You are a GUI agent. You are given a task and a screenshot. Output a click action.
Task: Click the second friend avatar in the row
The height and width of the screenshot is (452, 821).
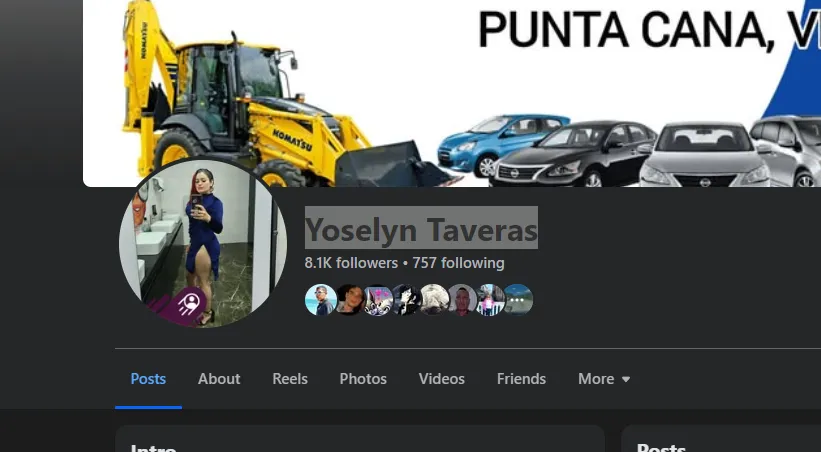click(349, 300)
